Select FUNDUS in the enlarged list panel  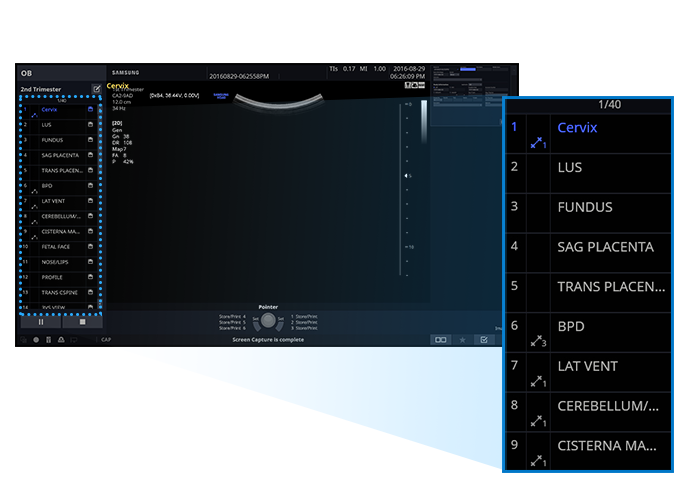(x=585, y=207)
